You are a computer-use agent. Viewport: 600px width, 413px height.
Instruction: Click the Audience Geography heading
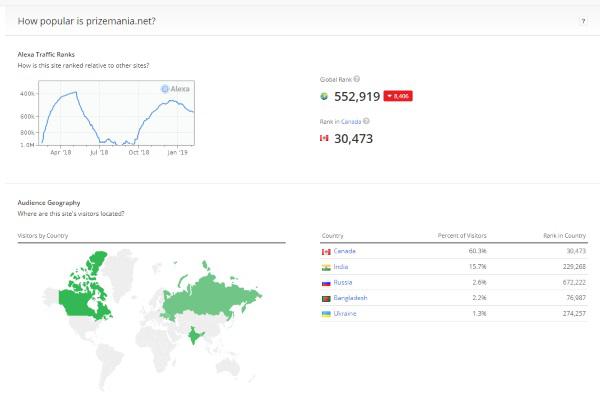pyautogui.click(x=49, y=202)
